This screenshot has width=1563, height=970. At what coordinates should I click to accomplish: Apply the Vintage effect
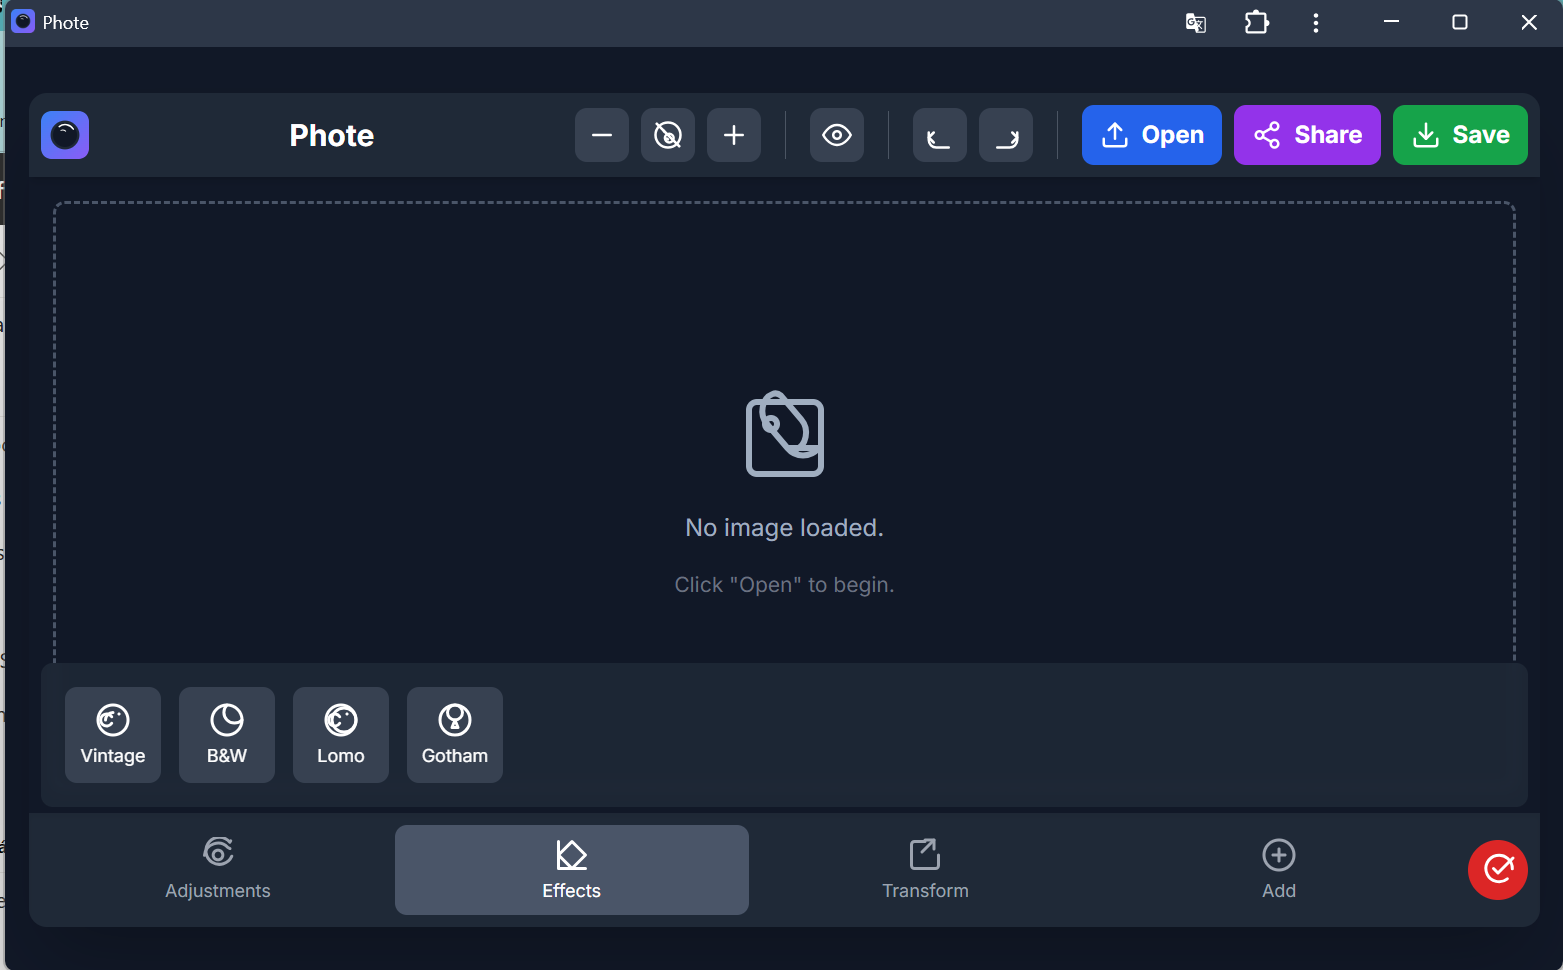(x=113, y=735)
